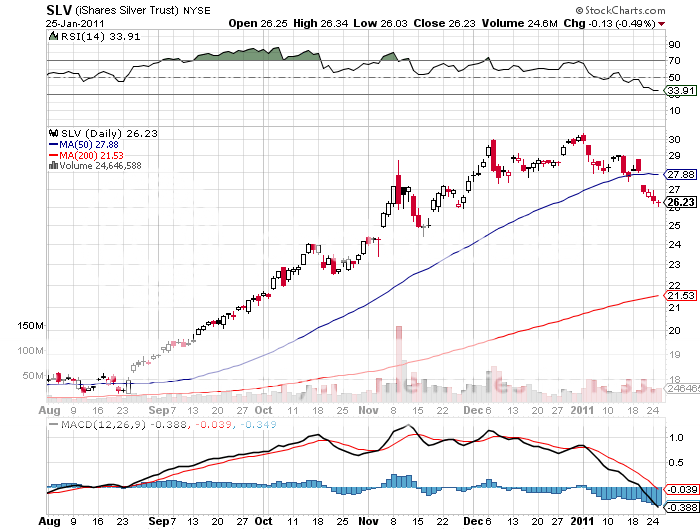Click the red -0.039 MACD signal legend value
The image size is (700, 530).
212,425
